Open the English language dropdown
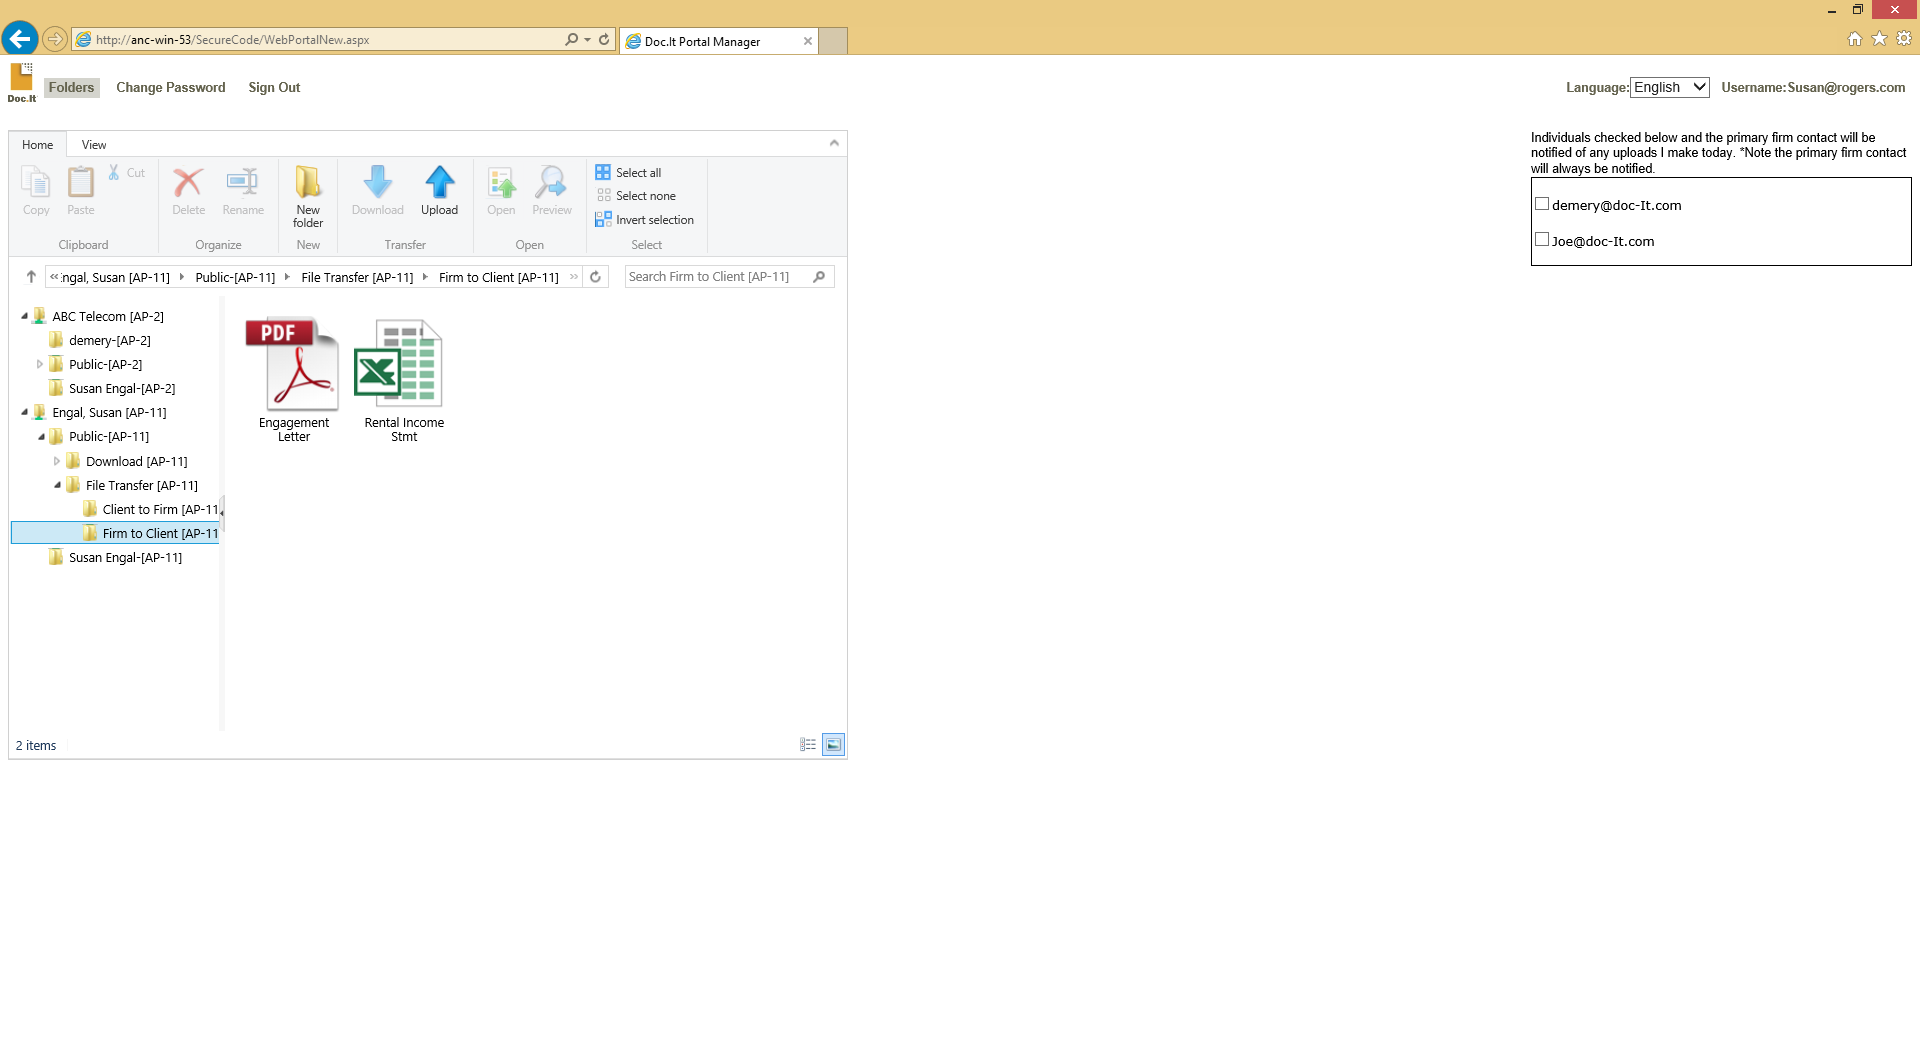Image resolution: width=1920 pixels, height=1050 pixels. pos(1668,87)
